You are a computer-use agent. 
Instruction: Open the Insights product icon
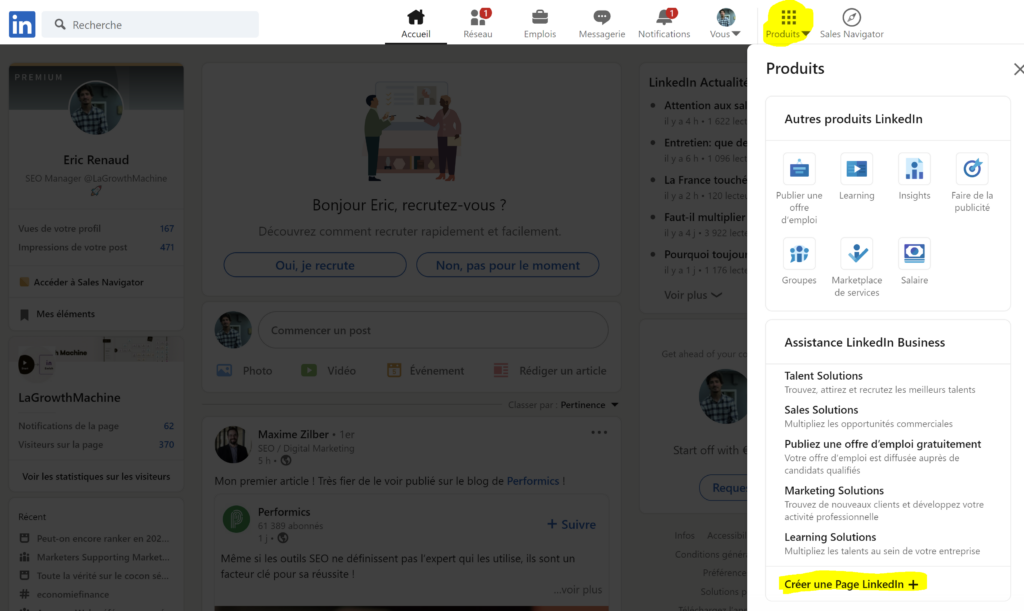[914, 169]
